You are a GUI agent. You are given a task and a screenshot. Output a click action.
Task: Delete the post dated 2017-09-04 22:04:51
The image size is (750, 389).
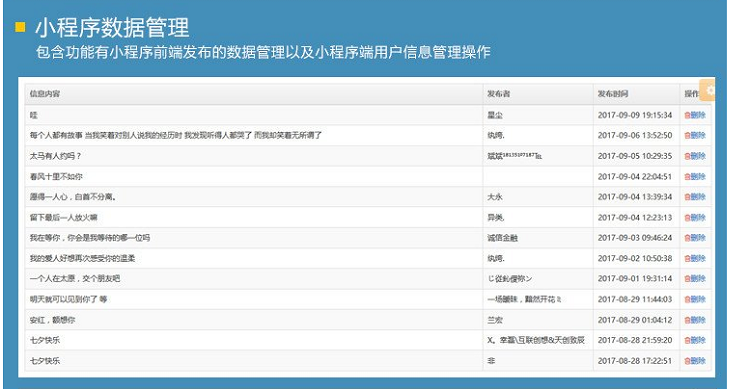695,177
